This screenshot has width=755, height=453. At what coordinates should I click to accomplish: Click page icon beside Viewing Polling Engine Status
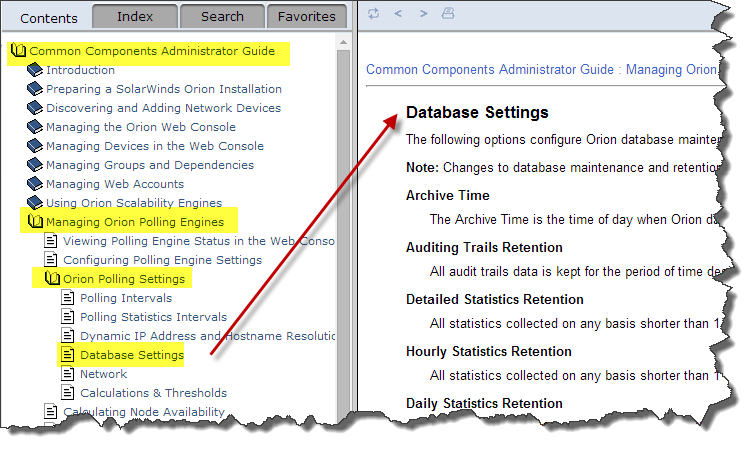click(x=51, y=241)
